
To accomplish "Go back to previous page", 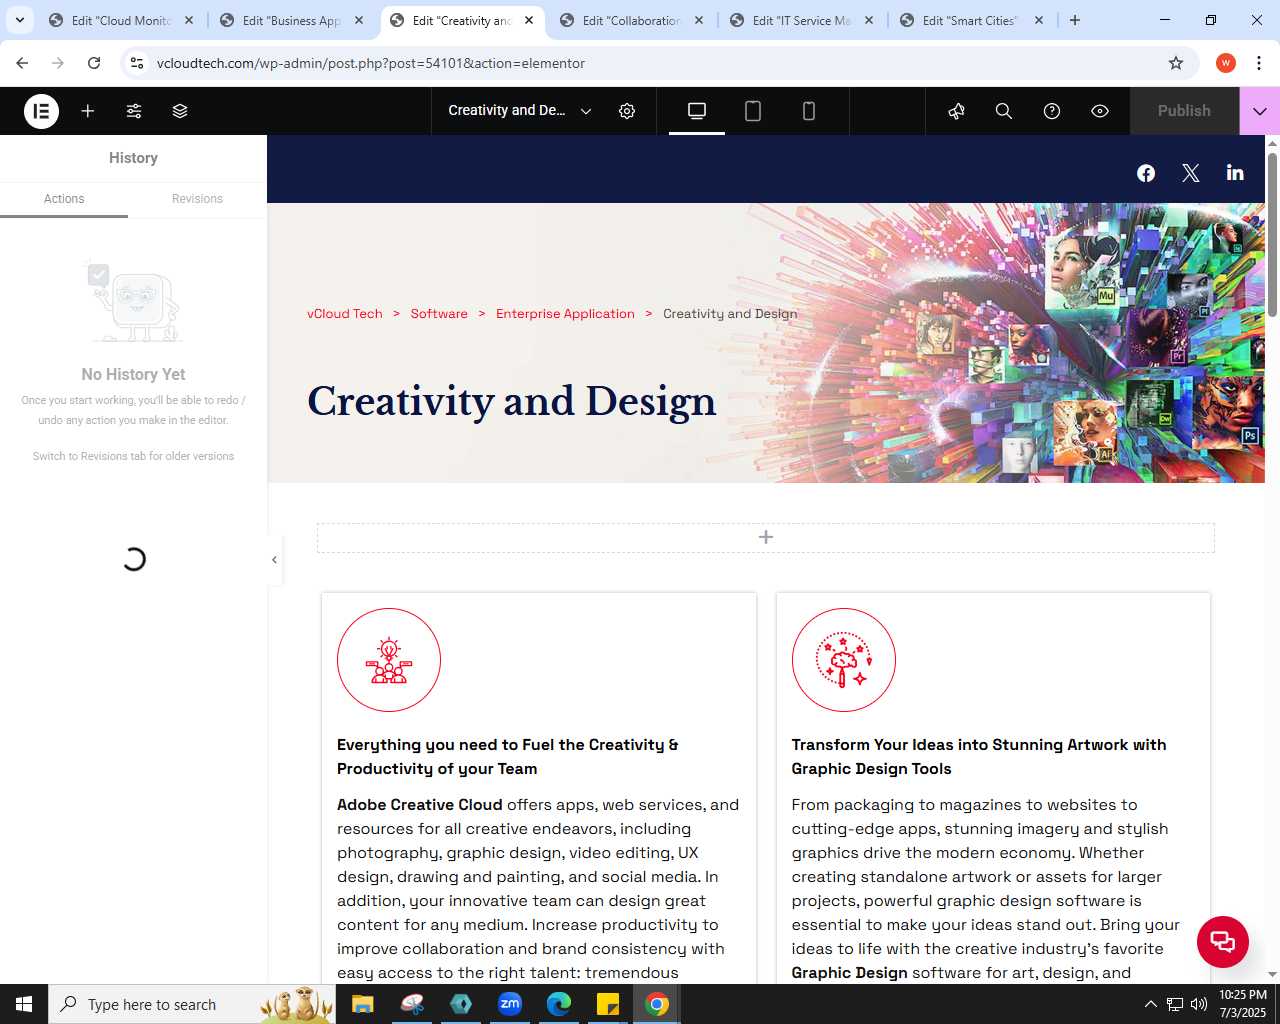I will coord(22,63).
